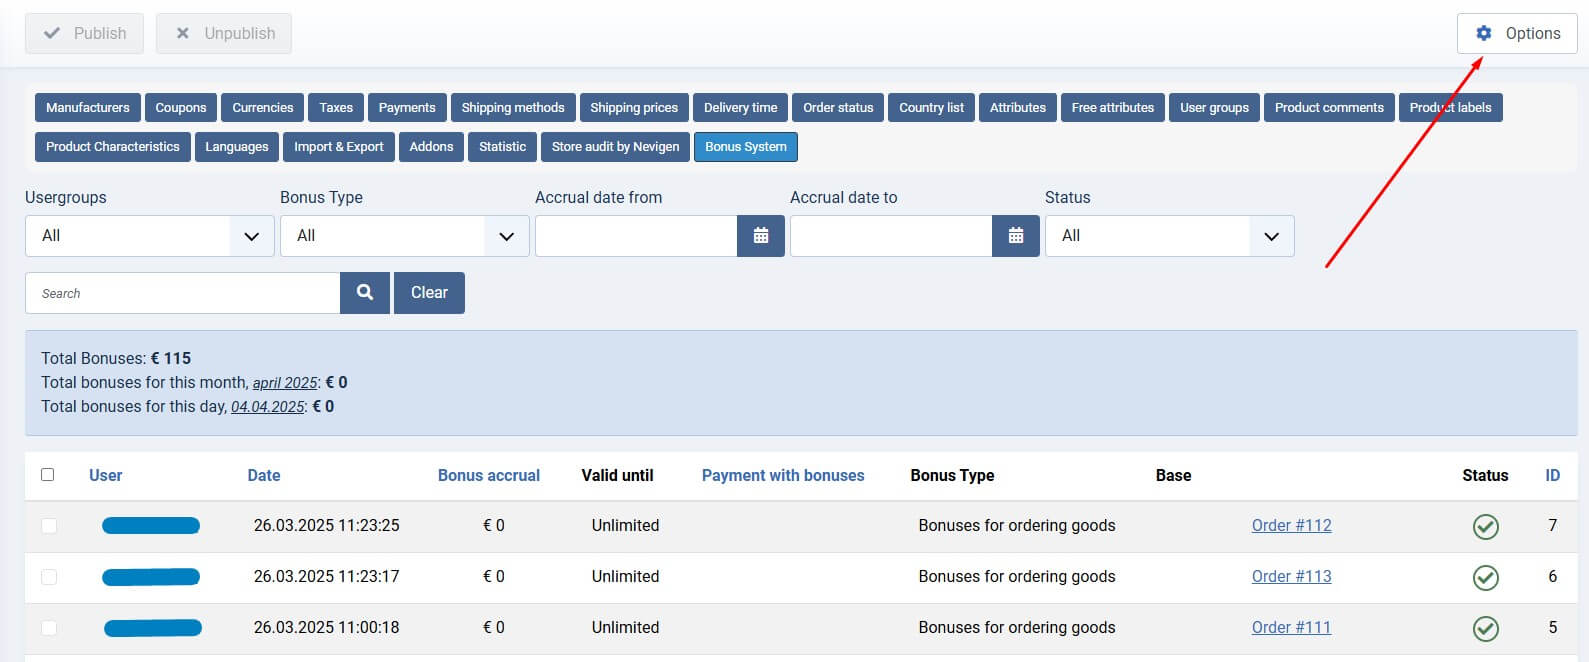
Task: Open the Accrual date to calendar picker
Action: [1016, 236]
